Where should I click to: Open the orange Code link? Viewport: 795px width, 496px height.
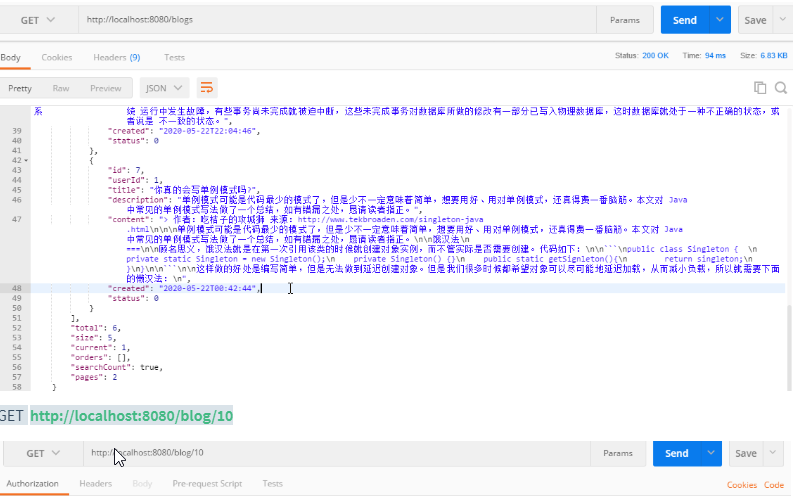tap(774, 485)
